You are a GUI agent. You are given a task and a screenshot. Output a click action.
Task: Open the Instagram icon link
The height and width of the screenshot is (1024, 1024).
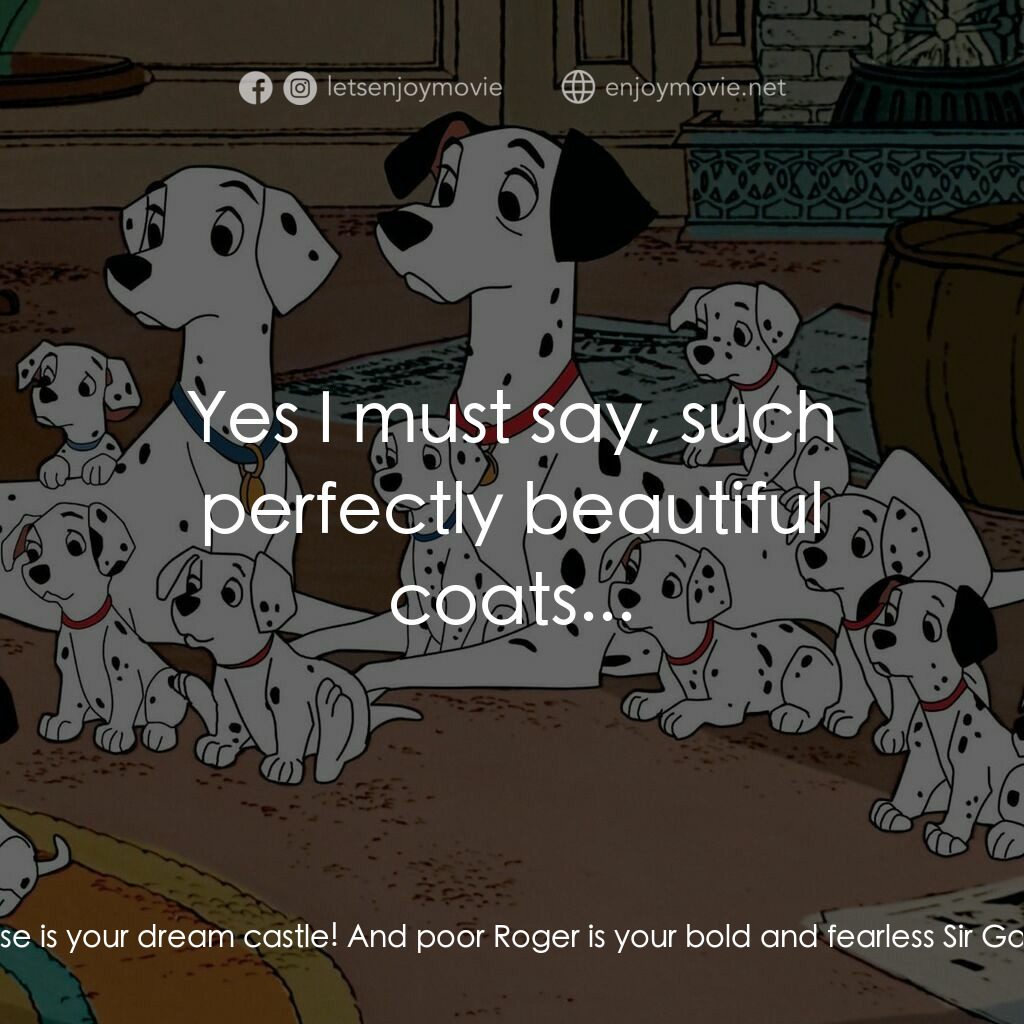[300, 88]
